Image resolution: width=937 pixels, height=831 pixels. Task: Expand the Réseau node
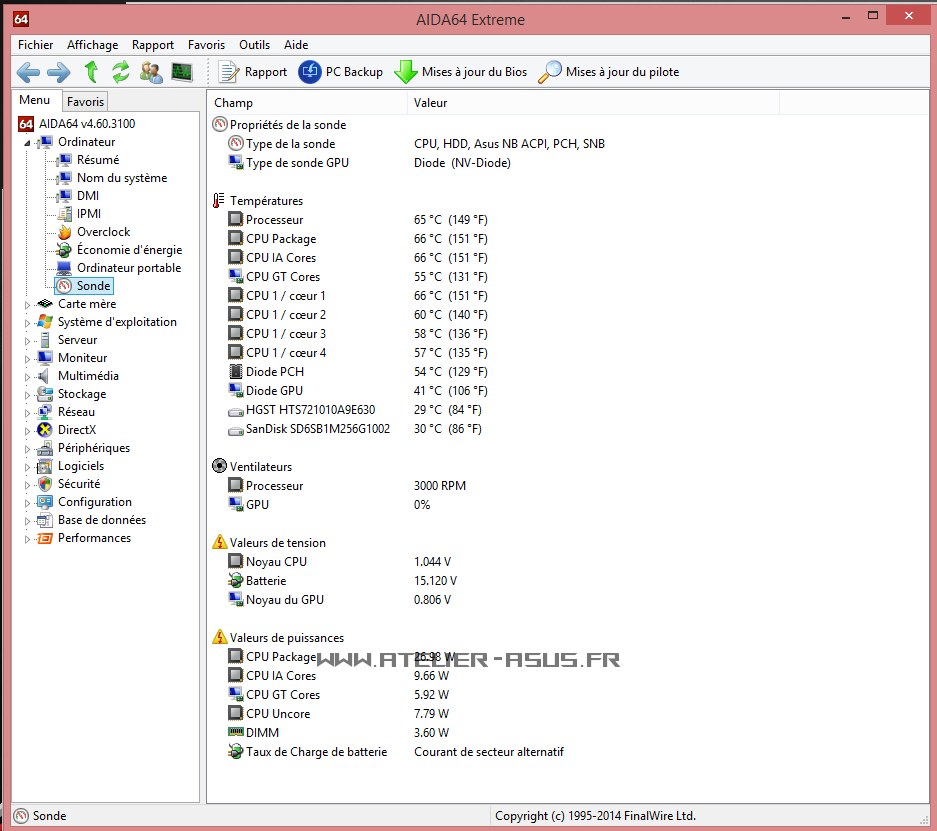click(x=27, y=412)
